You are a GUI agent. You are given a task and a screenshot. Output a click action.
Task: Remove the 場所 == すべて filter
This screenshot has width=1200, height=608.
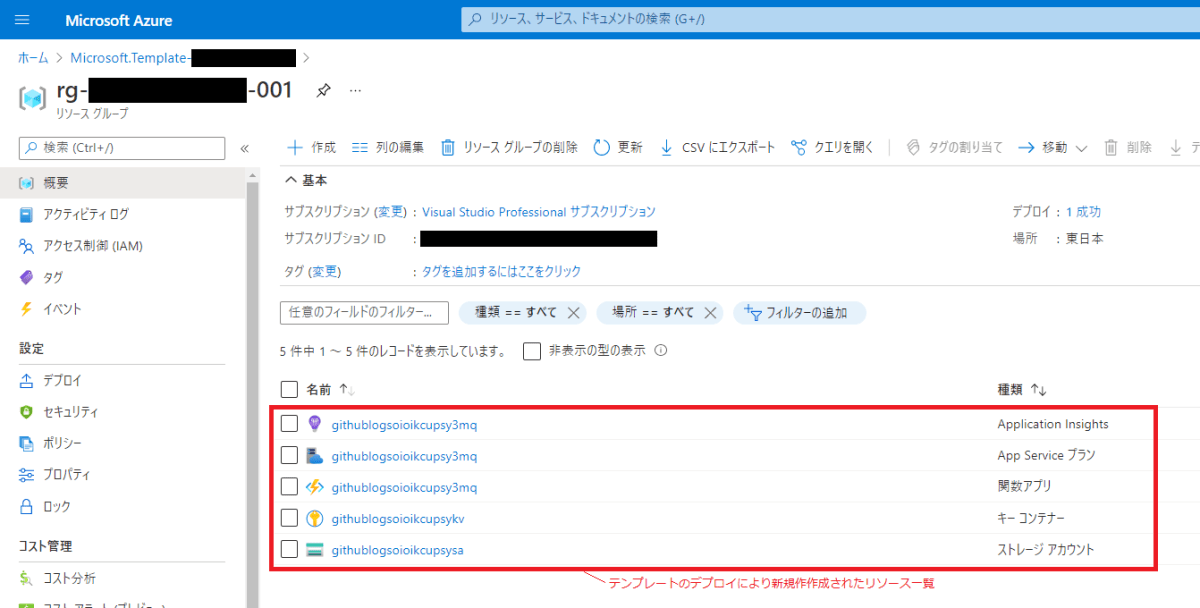point(710,312)
